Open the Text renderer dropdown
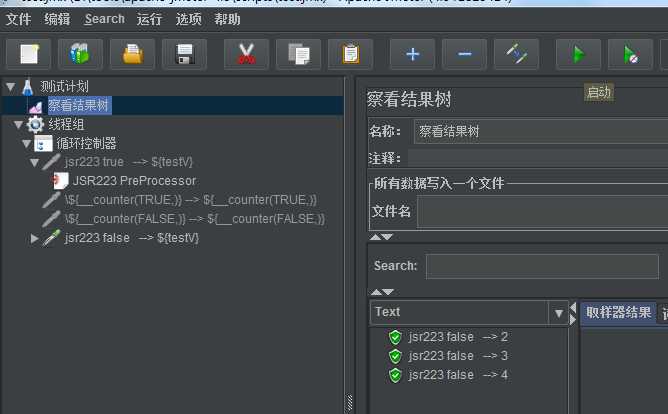This screenshot has height=414, width=668. tap(559, 313)
